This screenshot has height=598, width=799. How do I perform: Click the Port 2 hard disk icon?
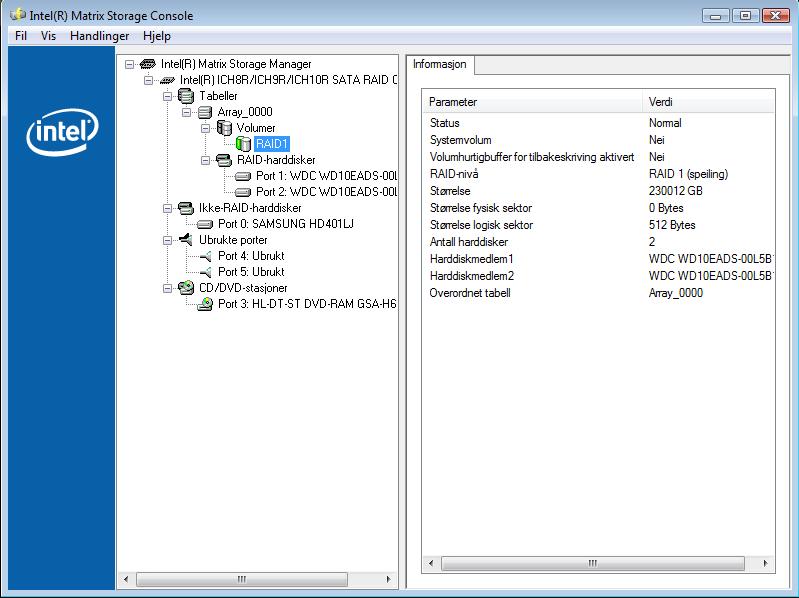click(243, 192)
